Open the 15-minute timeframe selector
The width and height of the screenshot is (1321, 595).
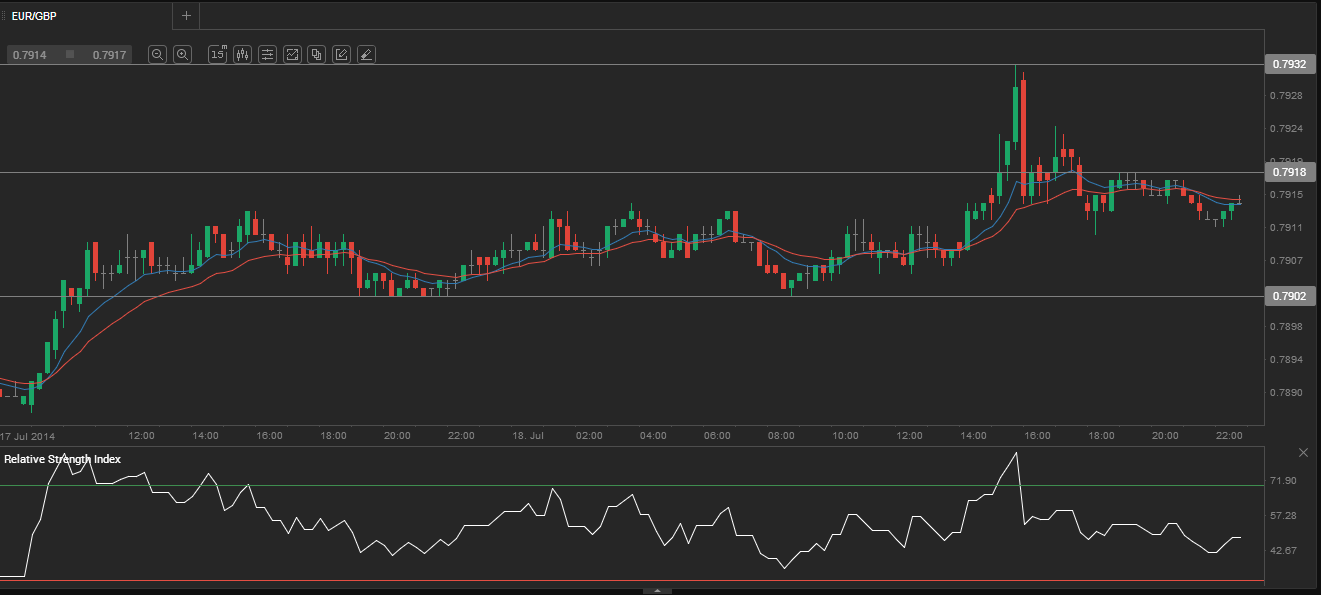[x=217, y=55]
